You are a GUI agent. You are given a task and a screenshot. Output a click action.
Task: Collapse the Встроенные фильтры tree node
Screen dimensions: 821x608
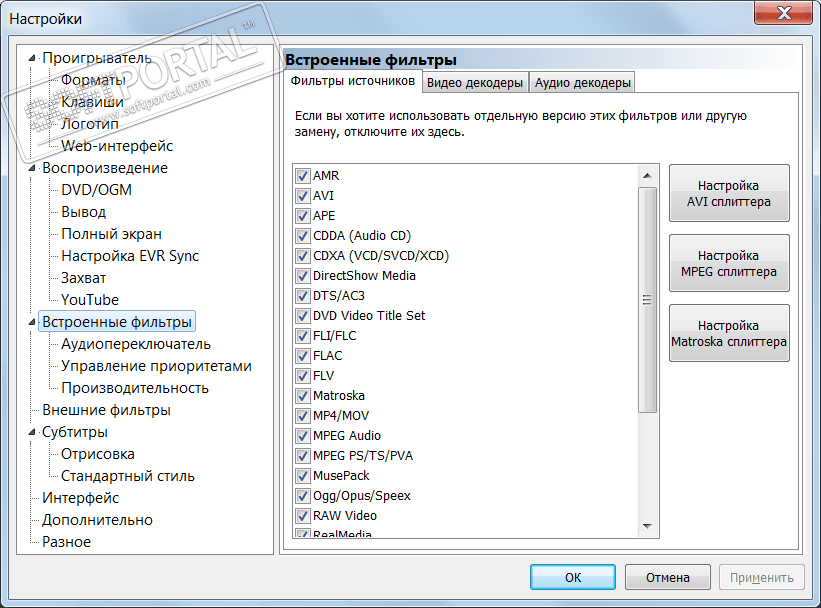(x=31, y=322)
